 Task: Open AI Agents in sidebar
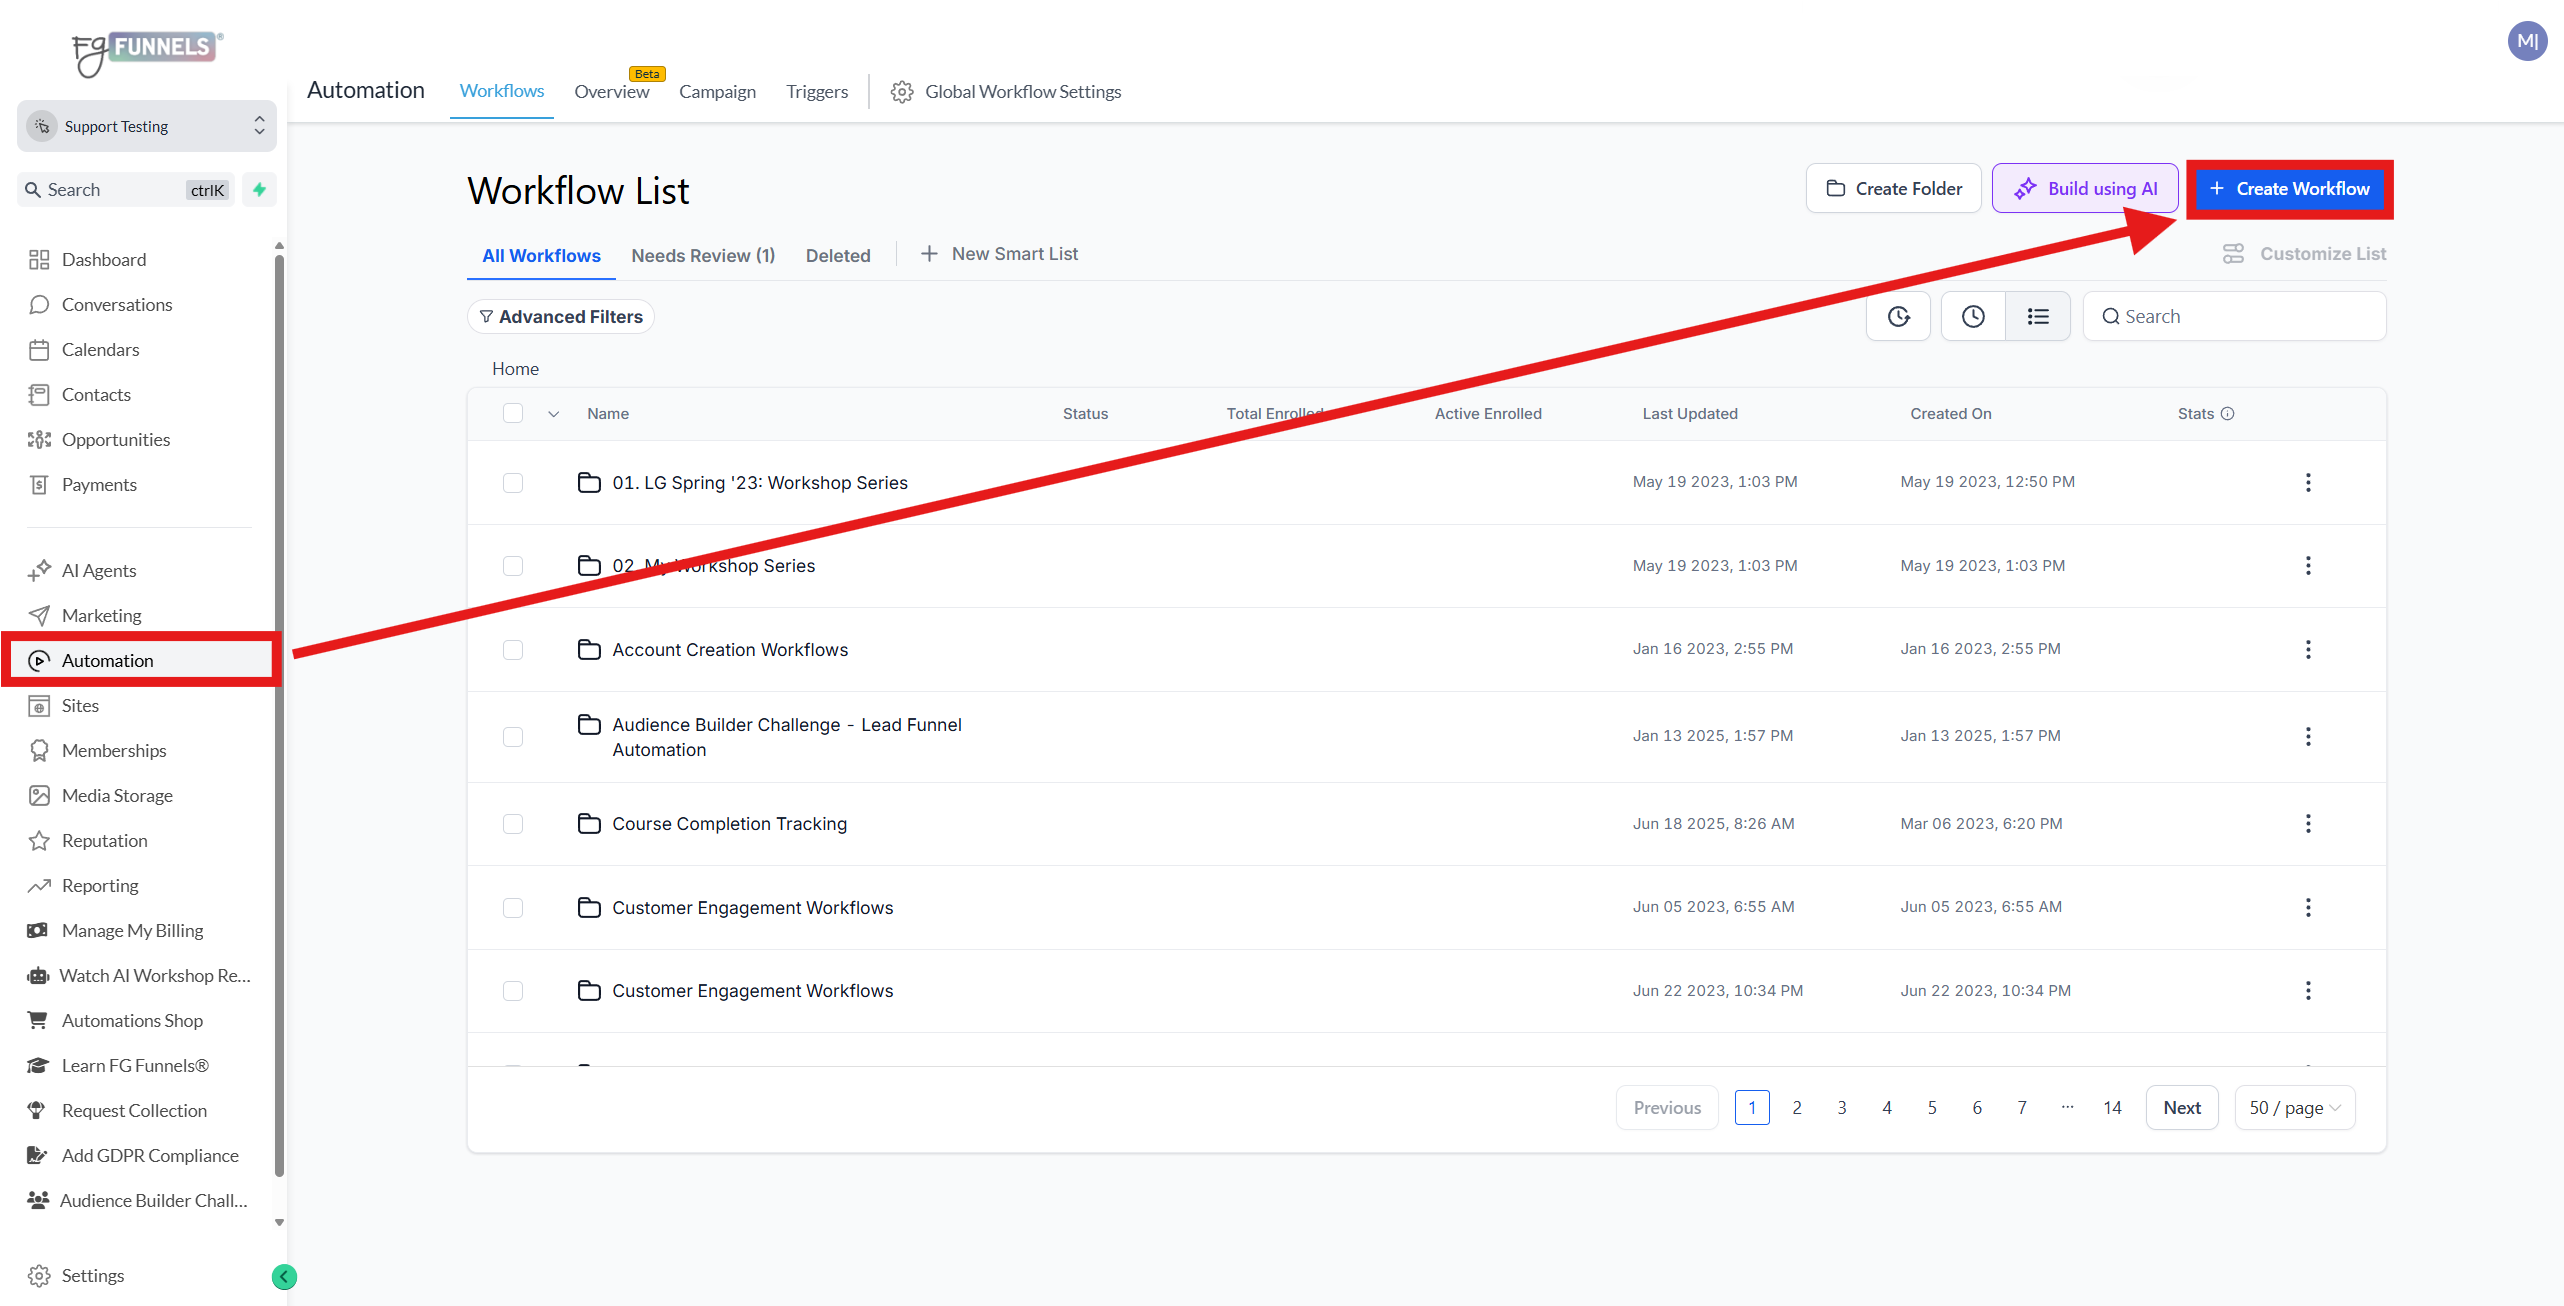coord(98,570)
